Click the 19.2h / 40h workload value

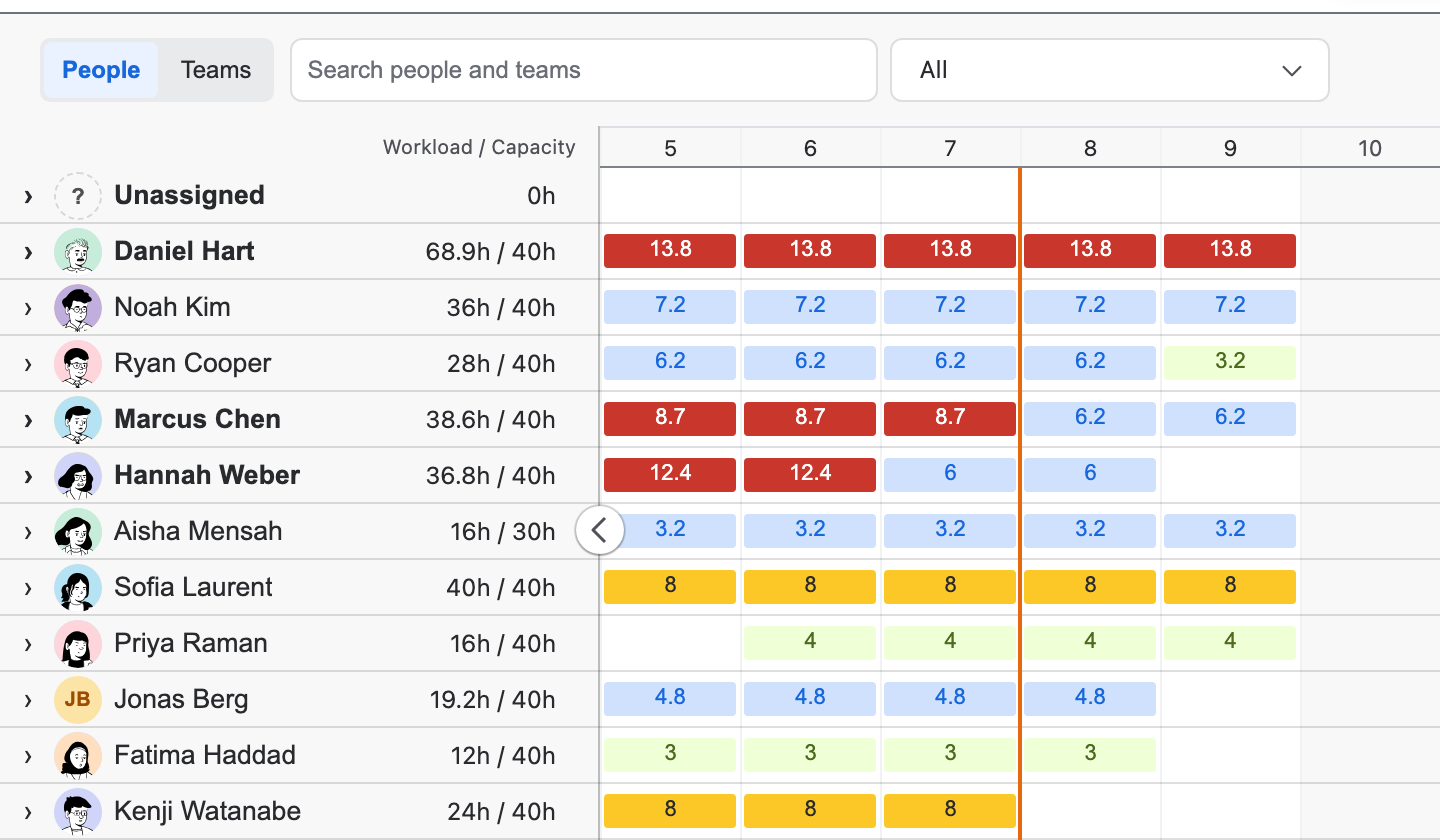[493, 700]
